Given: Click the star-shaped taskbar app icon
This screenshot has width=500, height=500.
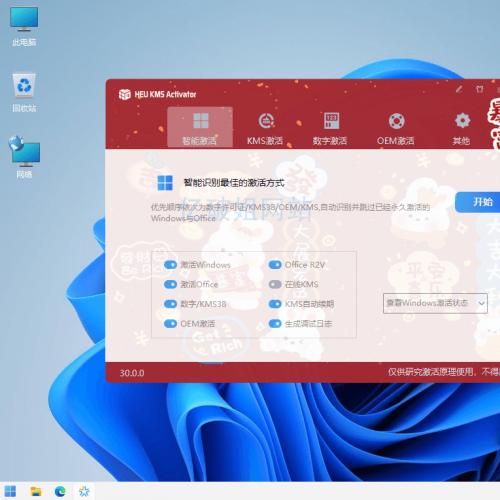Looking at the screenshot, I should (x=84, y=491).
